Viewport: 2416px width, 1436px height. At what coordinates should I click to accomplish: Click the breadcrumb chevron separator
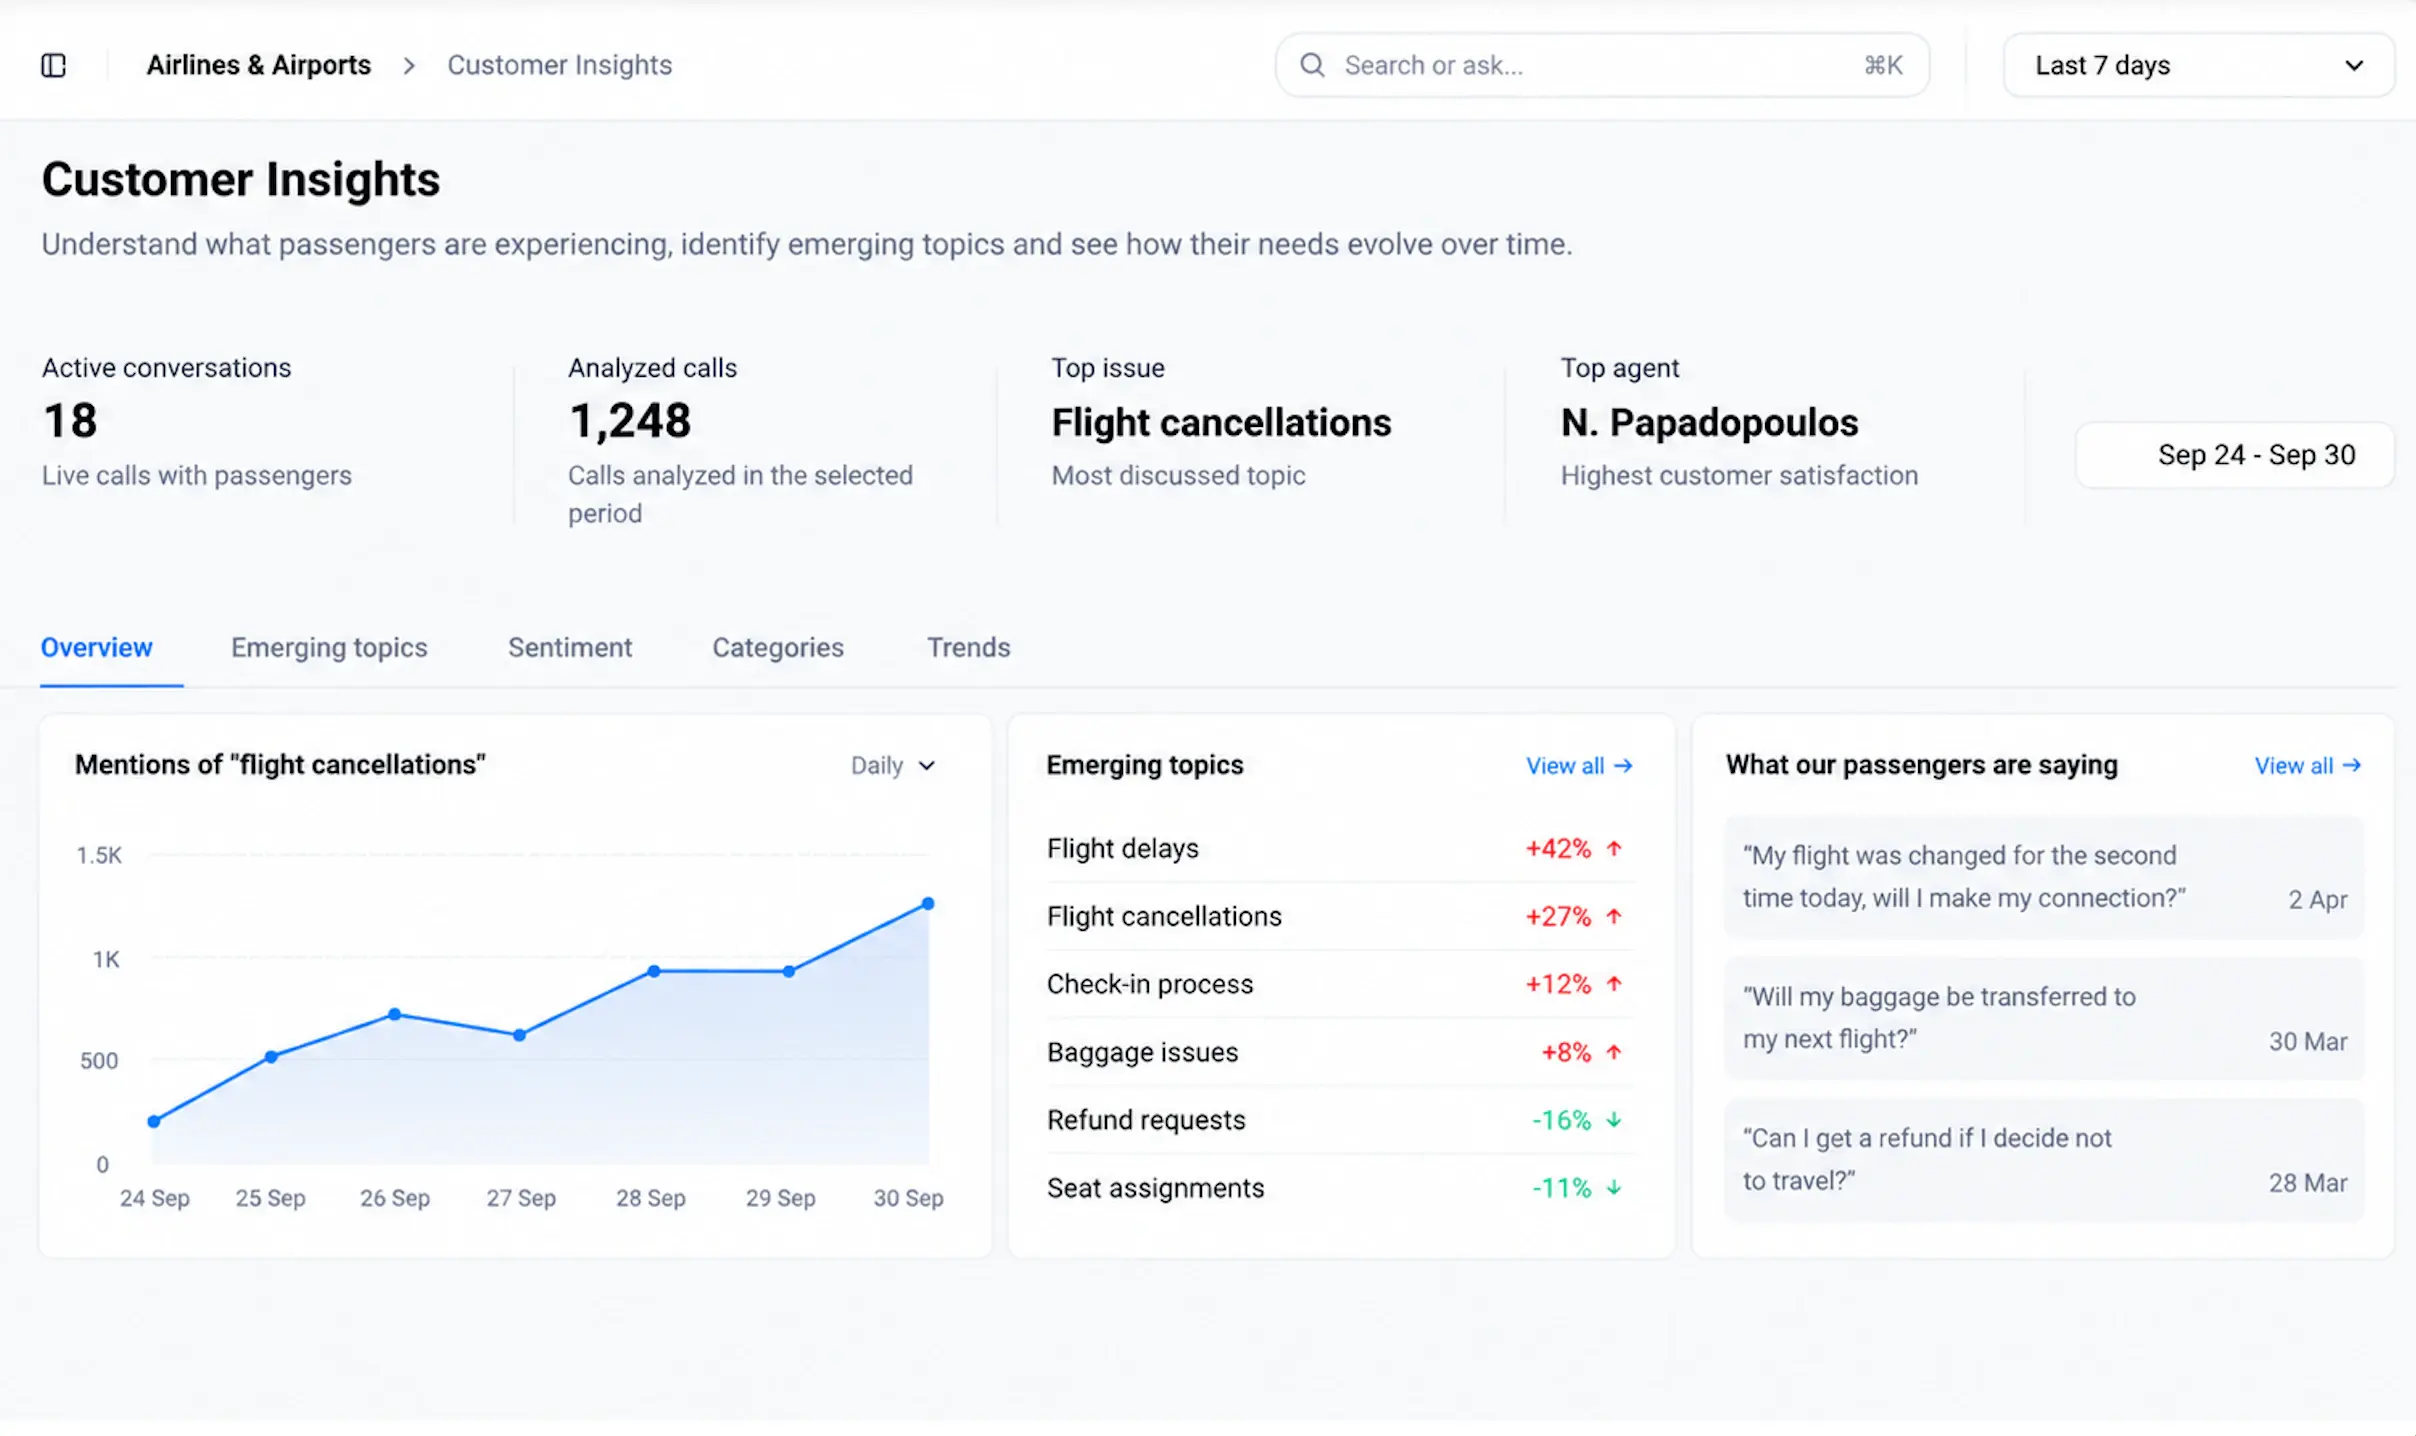tap(408, 66)
